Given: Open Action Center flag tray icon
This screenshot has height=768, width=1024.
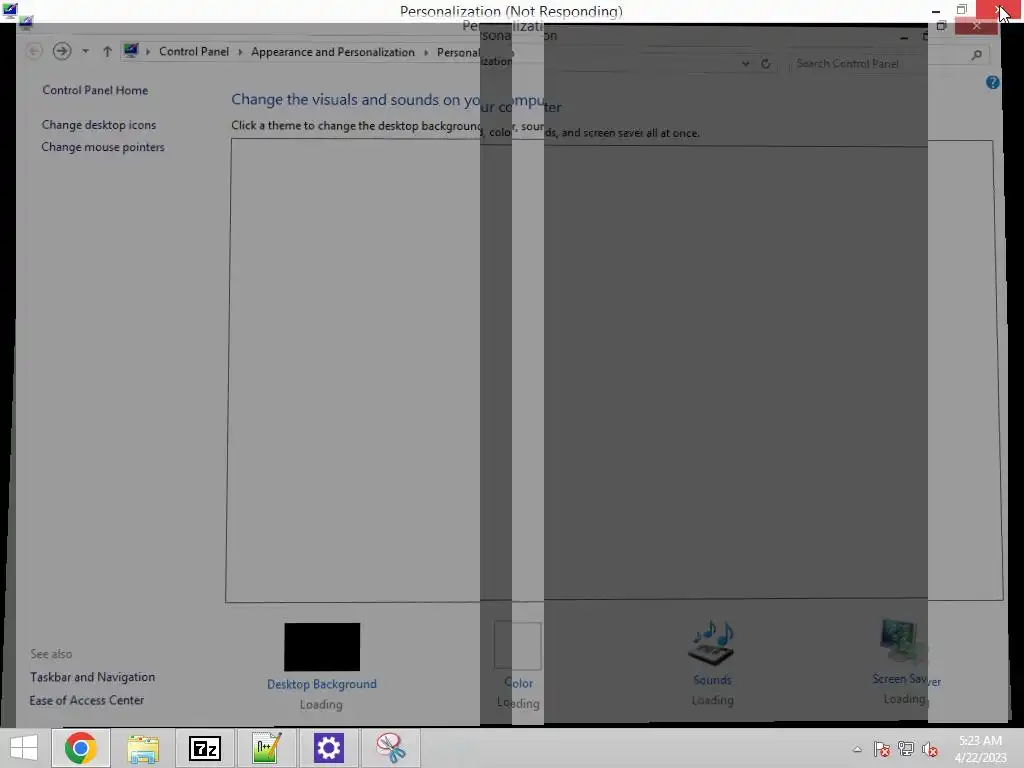Looking at the screenshot, I should coord(882,750).
